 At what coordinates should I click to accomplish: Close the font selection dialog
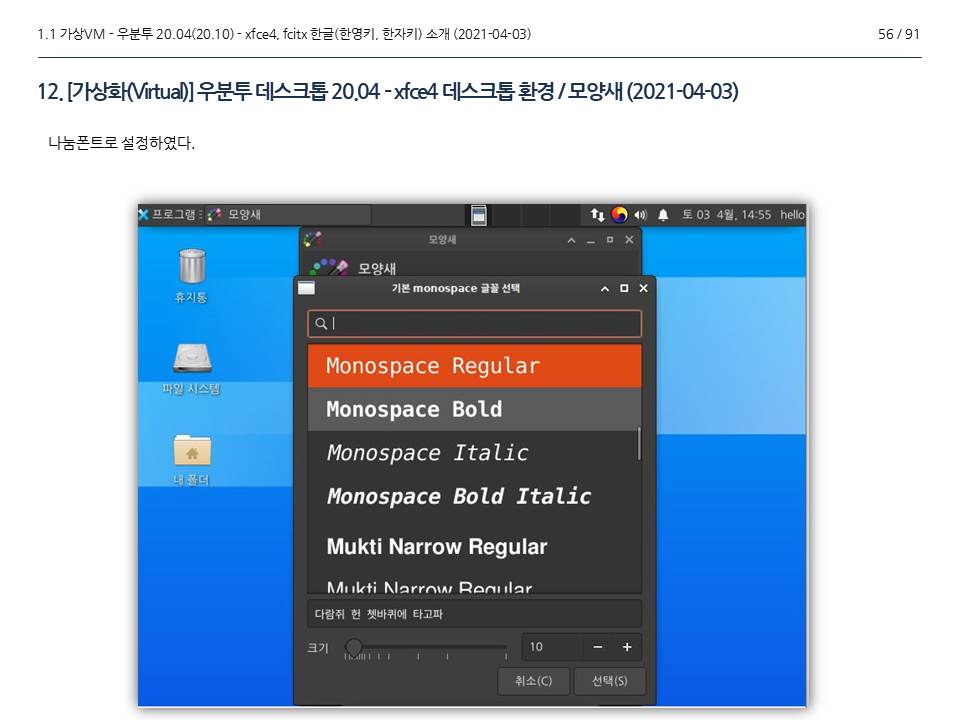coord(643,288)
